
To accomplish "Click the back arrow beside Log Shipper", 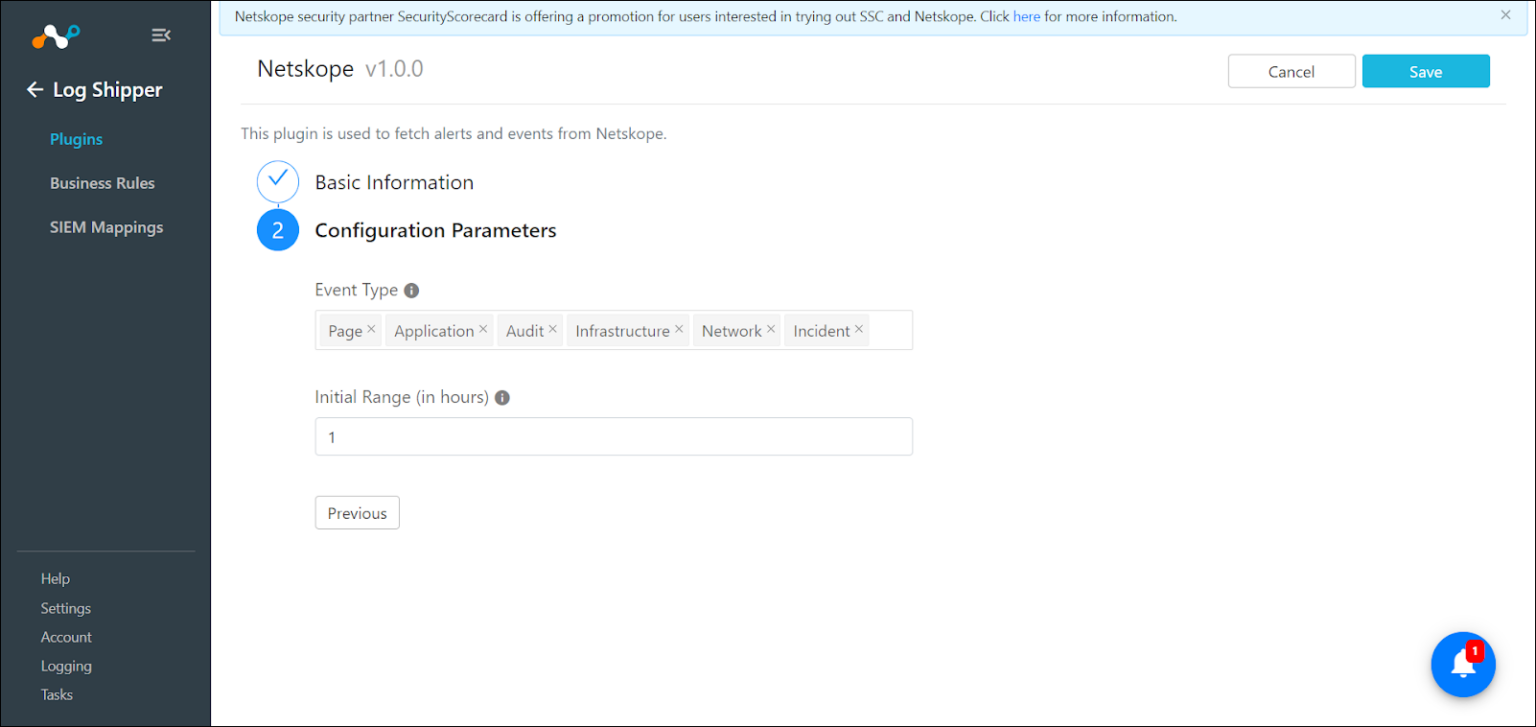I will coord(35,89).
